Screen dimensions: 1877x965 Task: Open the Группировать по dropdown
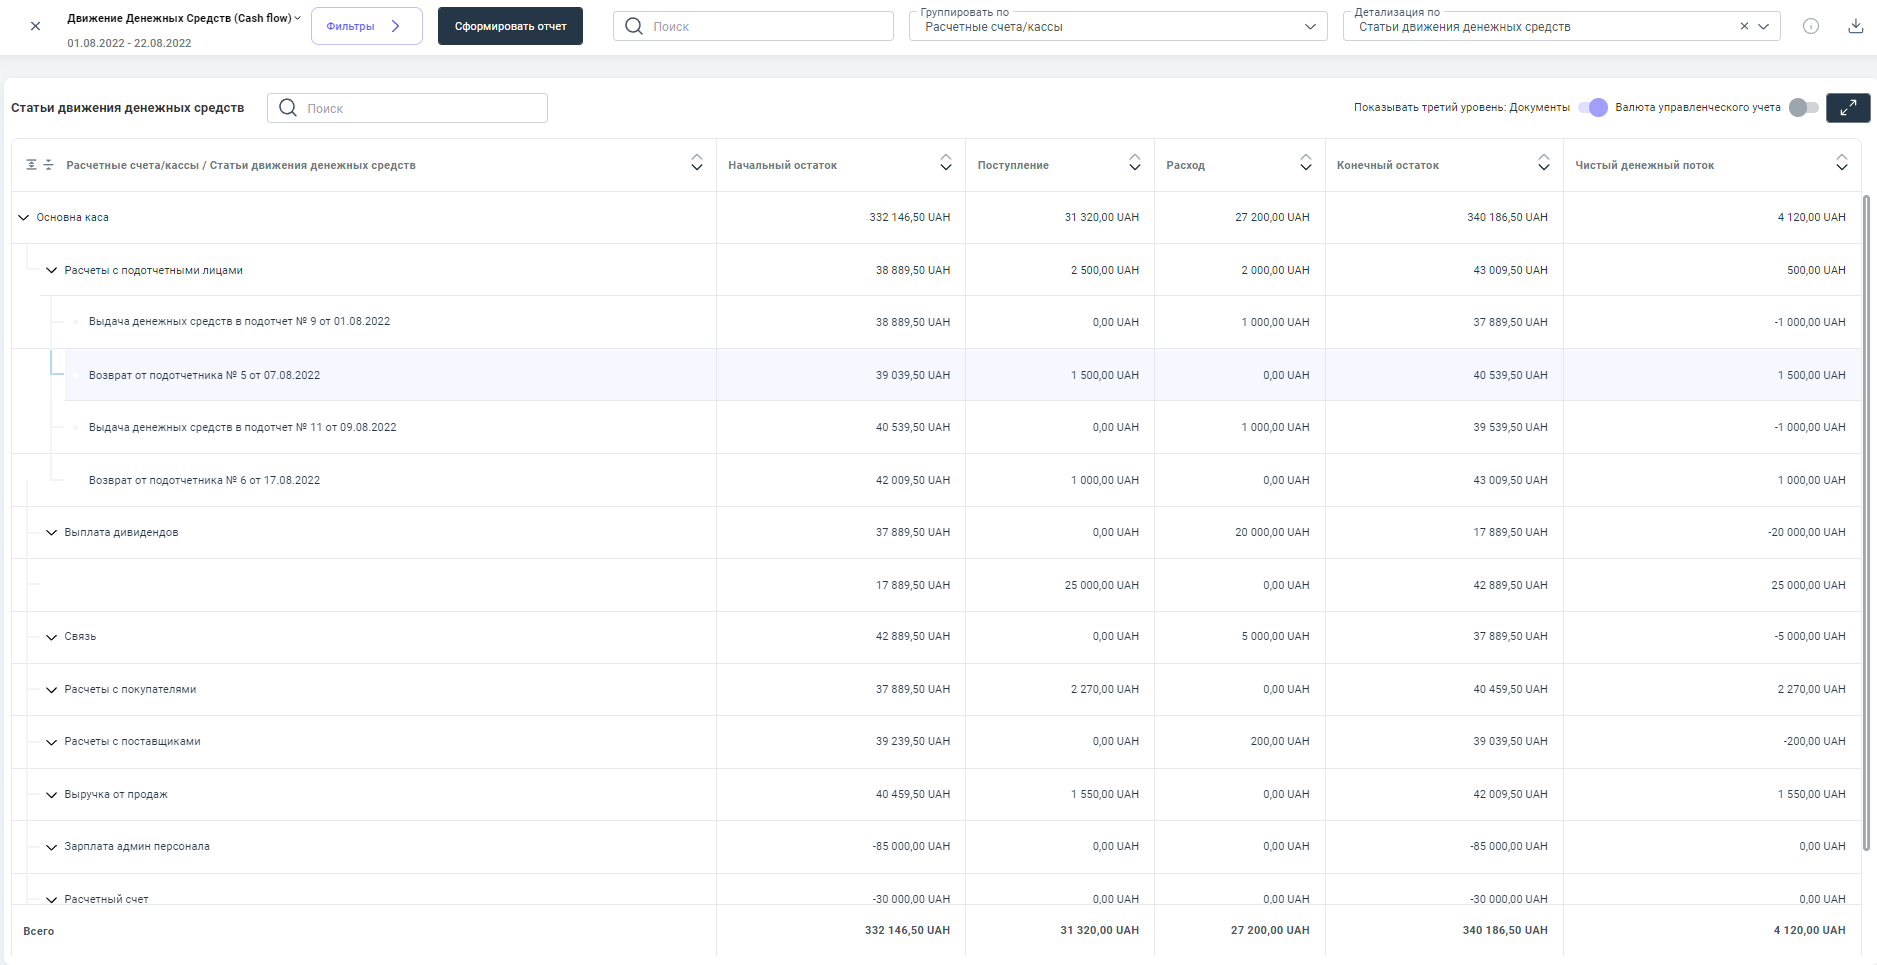click(x=1117, y=27)
